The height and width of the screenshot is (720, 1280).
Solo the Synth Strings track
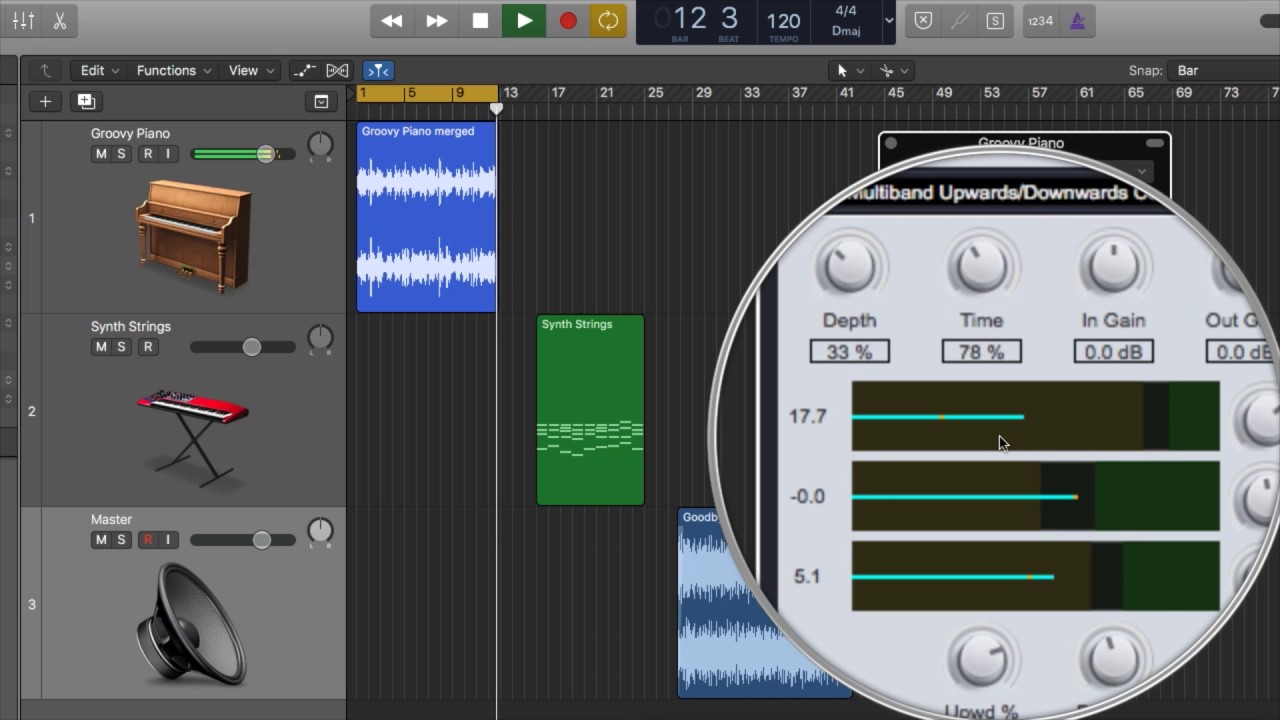[x=121, y=347]
